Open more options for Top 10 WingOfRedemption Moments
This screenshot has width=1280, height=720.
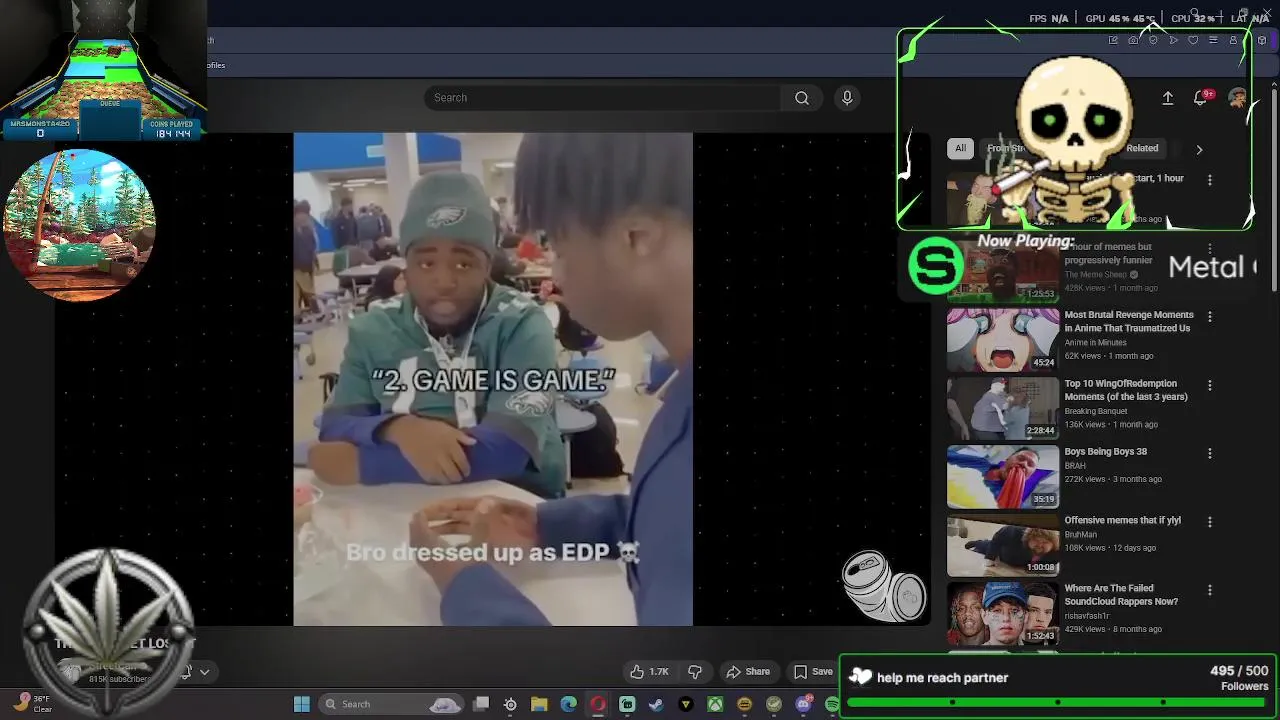tap(1209, 385)
